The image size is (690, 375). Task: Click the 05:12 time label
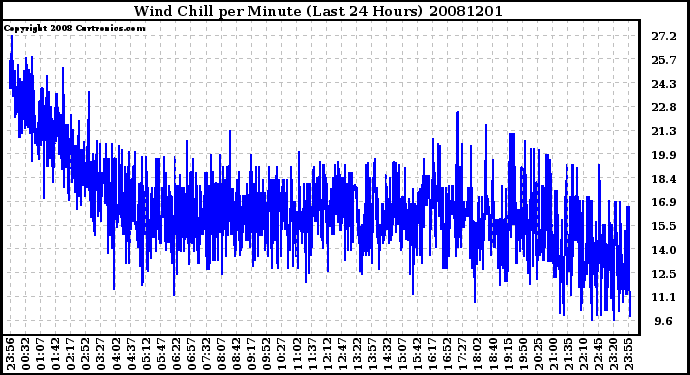click(x=146, y=354)
